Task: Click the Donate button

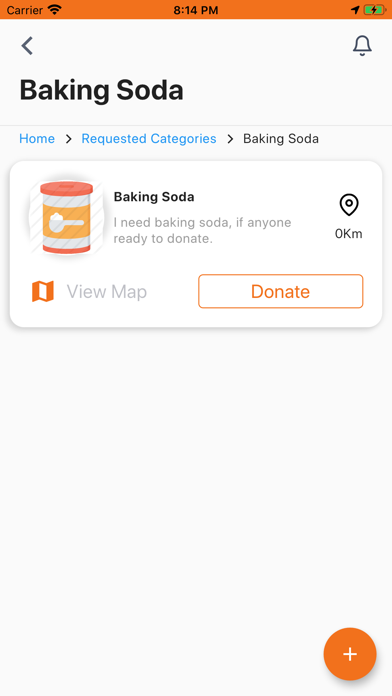Action: click(281, 291)
